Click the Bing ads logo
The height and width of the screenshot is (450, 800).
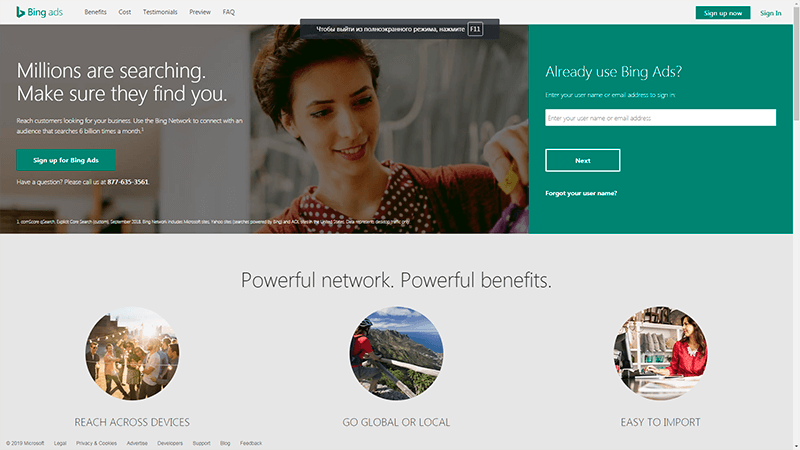pyautogui.click(x=39, y=12)
